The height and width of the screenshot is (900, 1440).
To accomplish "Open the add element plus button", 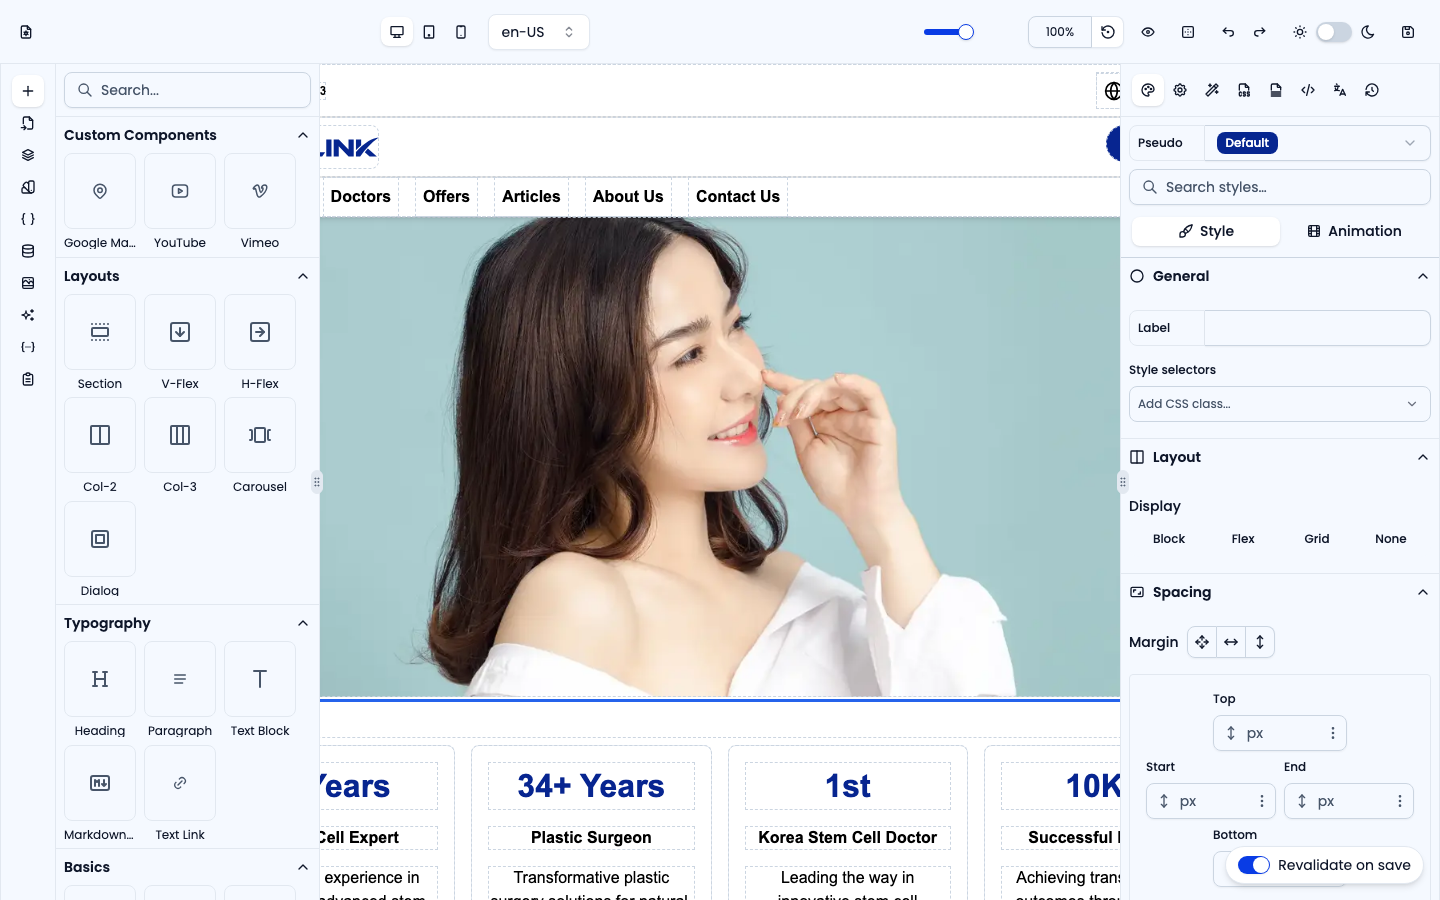I will point(28,91).
